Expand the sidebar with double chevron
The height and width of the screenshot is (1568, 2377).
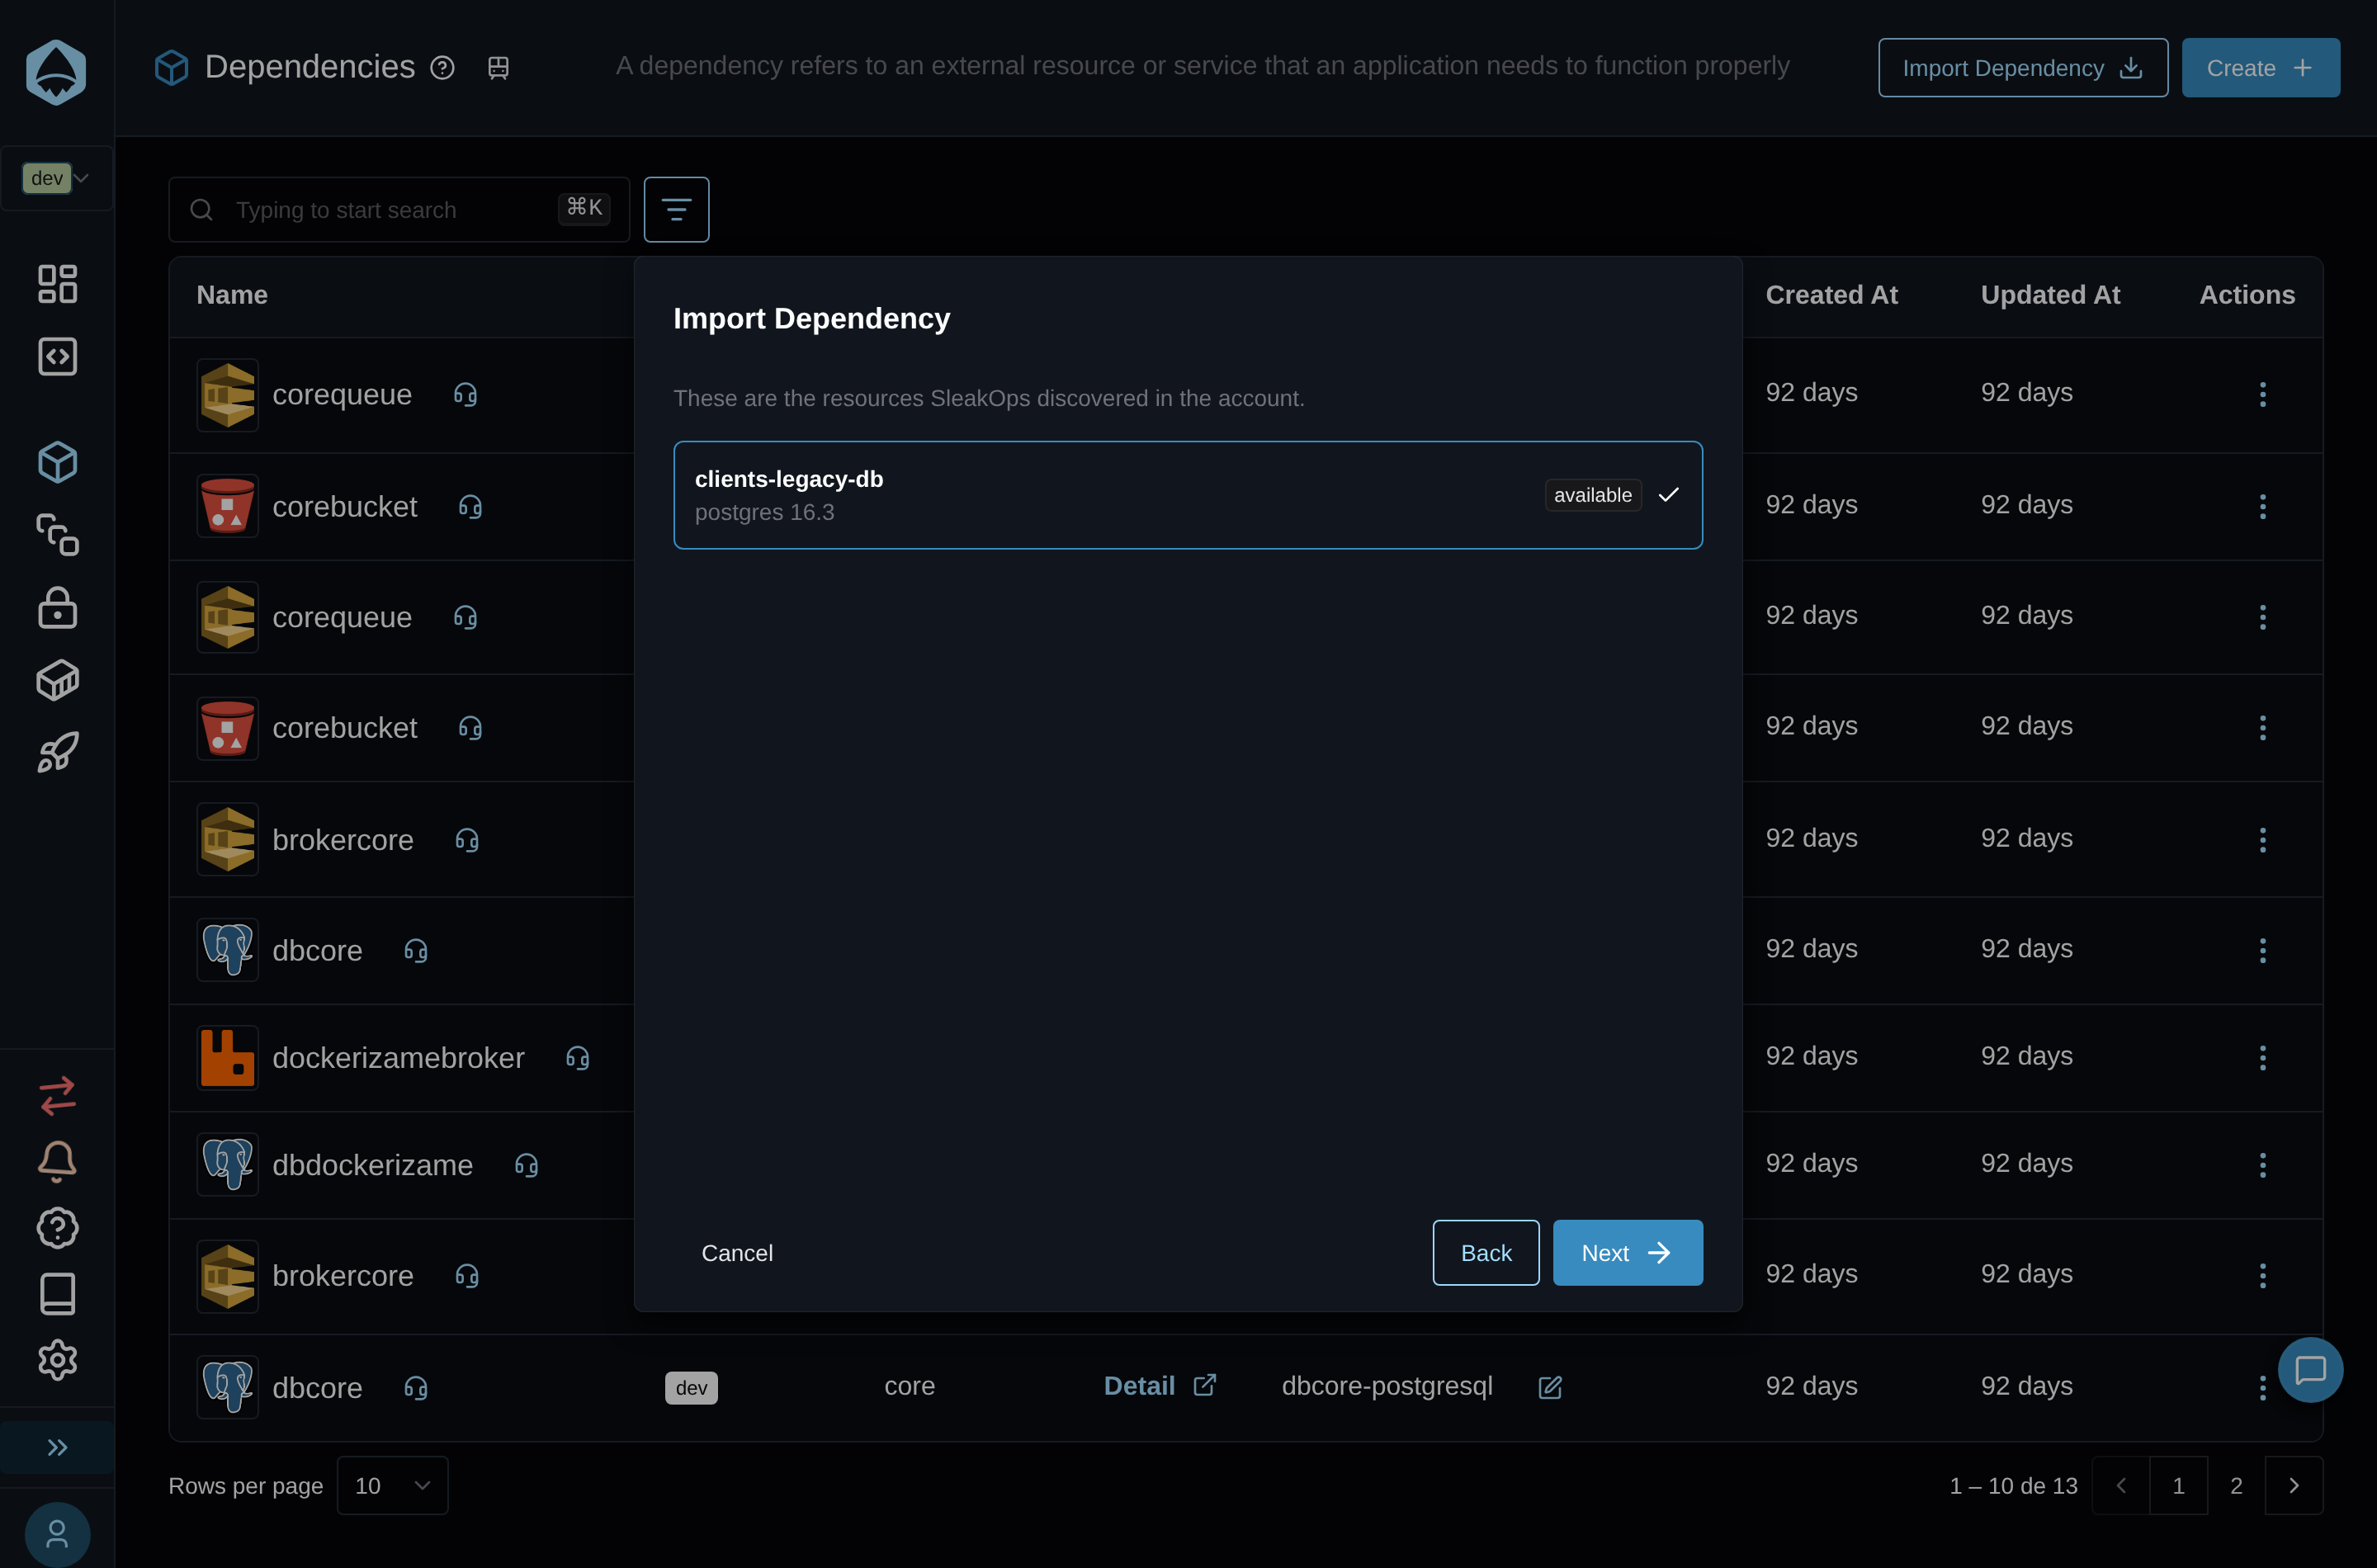(x=57, y=1448)
